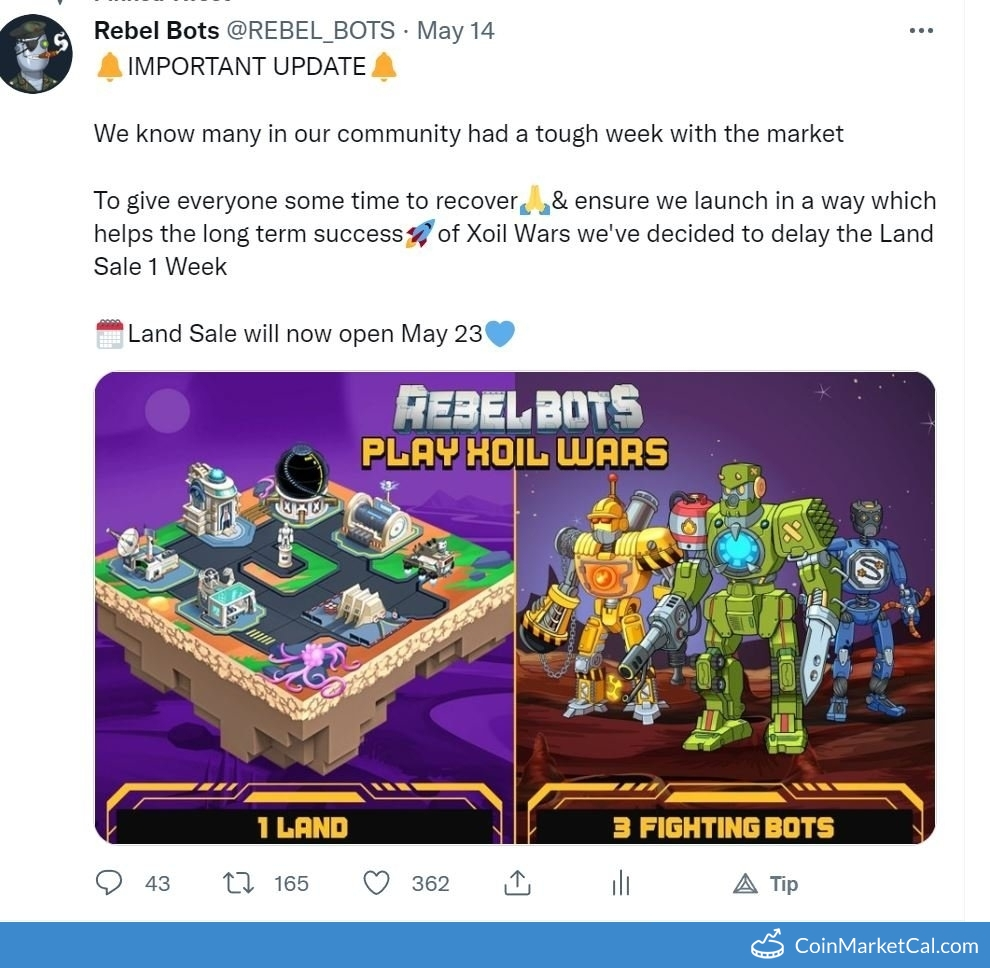Open the reply comment icon
The image size is (990, 968).
click(109, 883)
